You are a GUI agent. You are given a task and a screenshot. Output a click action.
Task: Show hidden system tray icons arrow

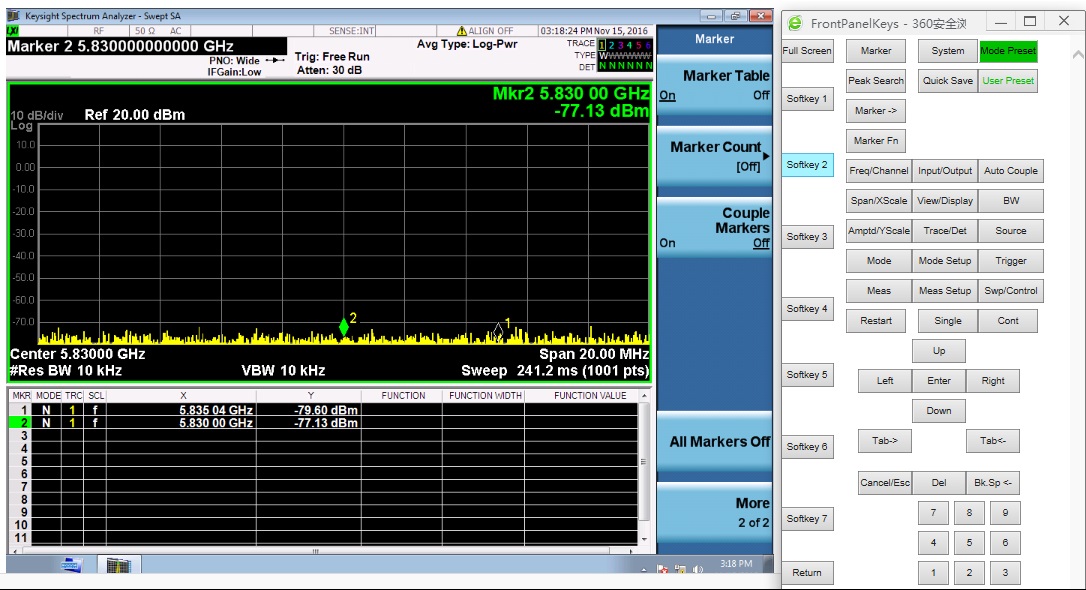click(645, 568)
